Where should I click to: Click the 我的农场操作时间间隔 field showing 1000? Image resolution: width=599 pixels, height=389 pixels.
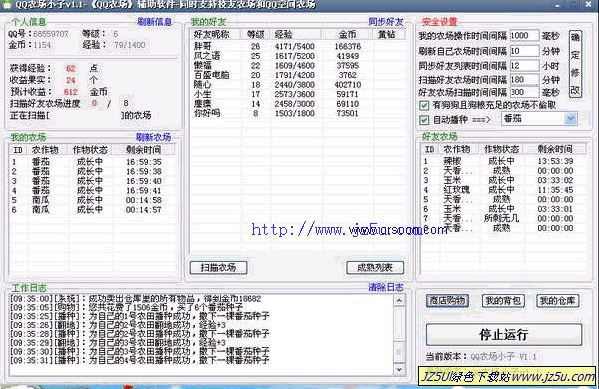[524, 36]
